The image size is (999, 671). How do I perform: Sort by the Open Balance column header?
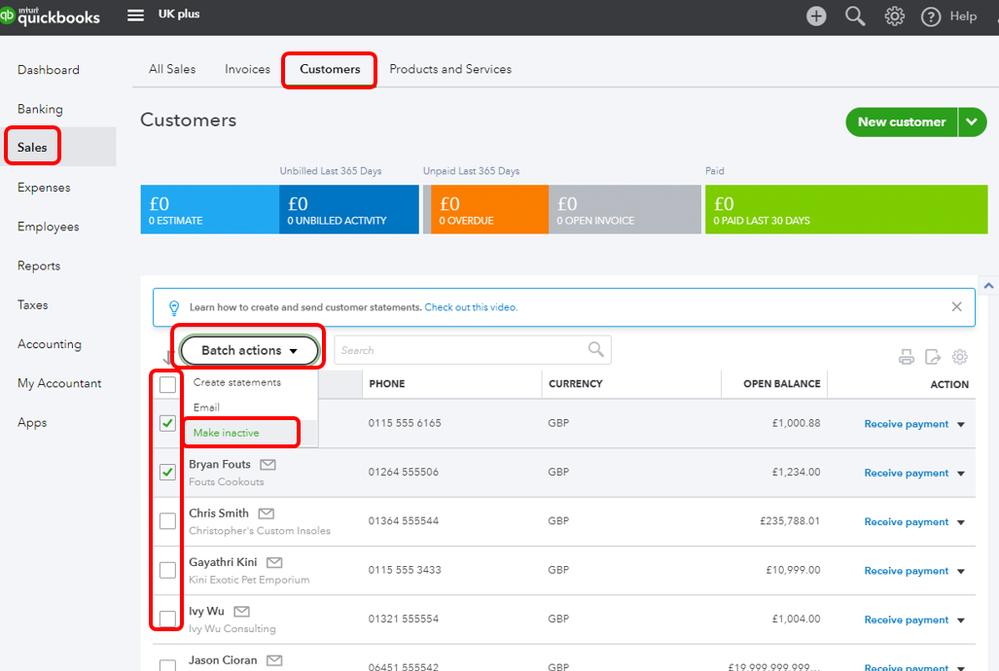782,384
